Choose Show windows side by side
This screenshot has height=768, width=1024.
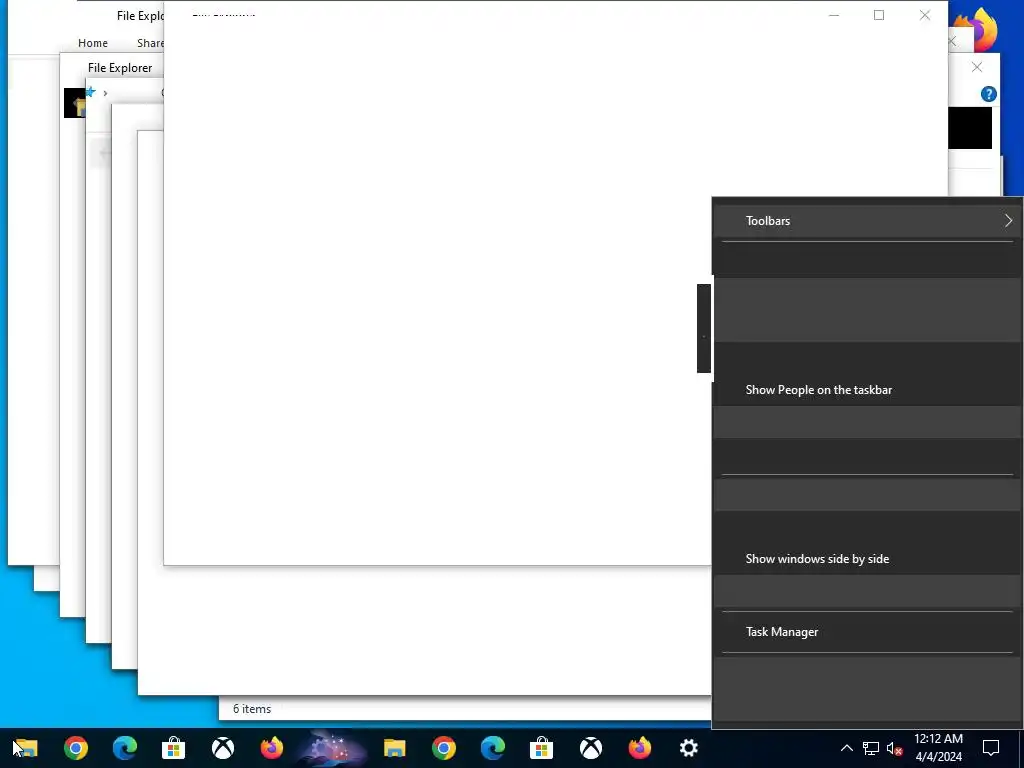click(867, 559)
